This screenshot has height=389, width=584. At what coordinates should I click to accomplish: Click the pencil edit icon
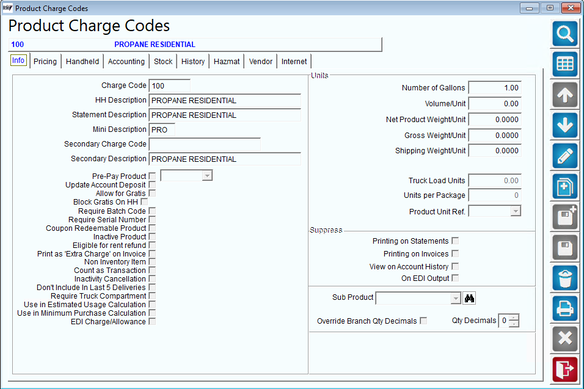pos(565,156)
